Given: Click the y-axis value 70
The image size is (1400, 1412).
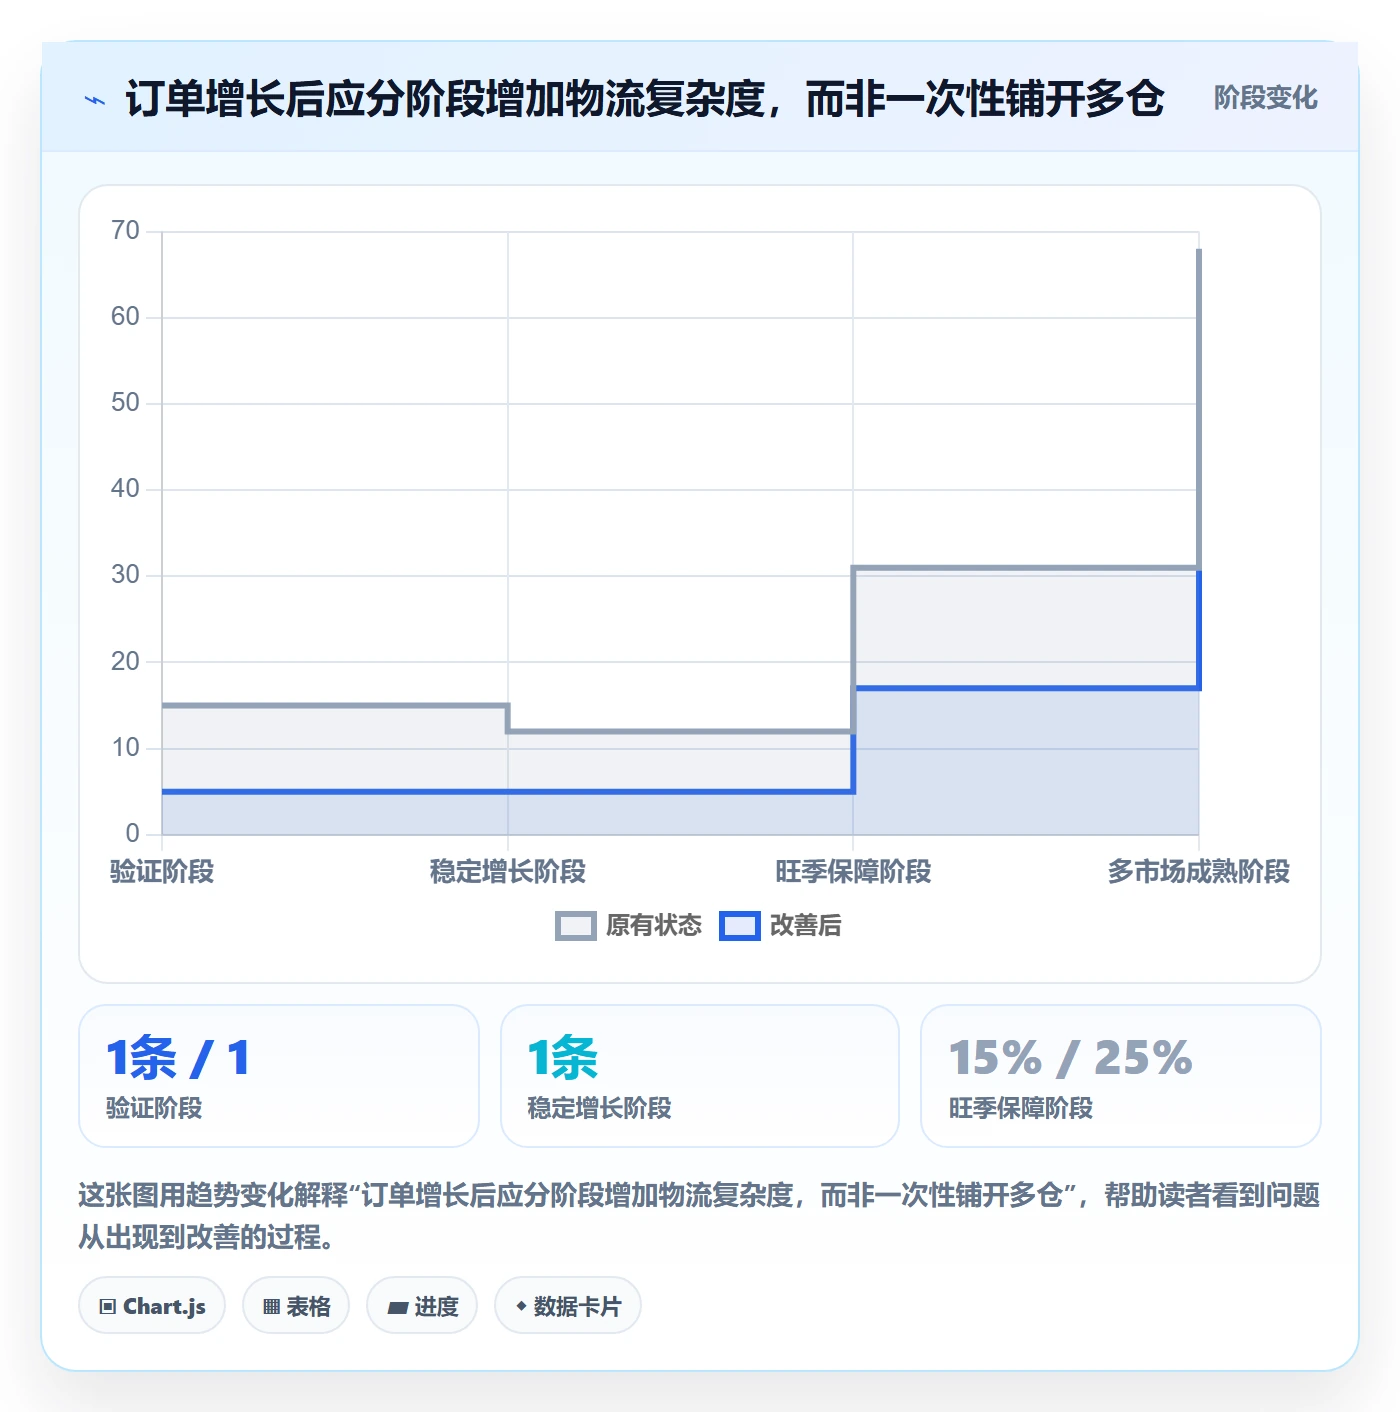Looking at the screenshot, I should [x=126, y=231].
